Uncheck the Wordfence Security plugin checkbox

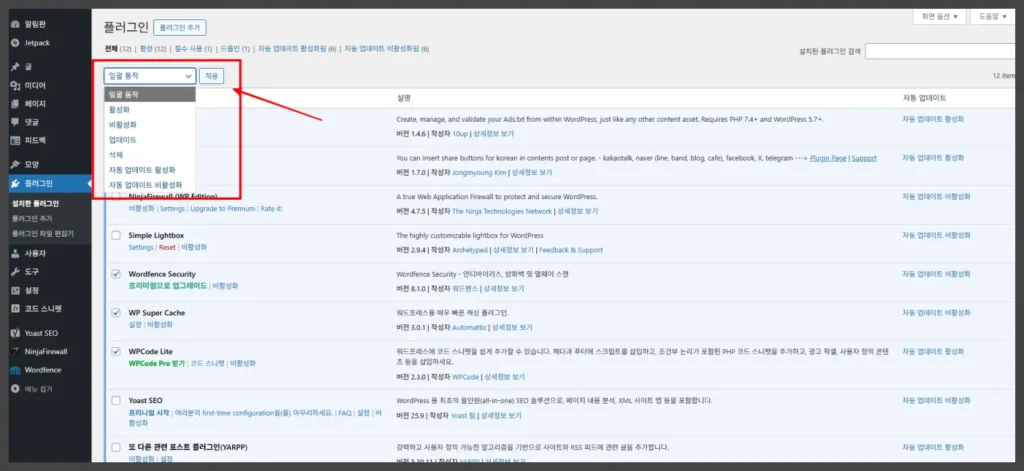pyautogui.click(x=116, y=274)
